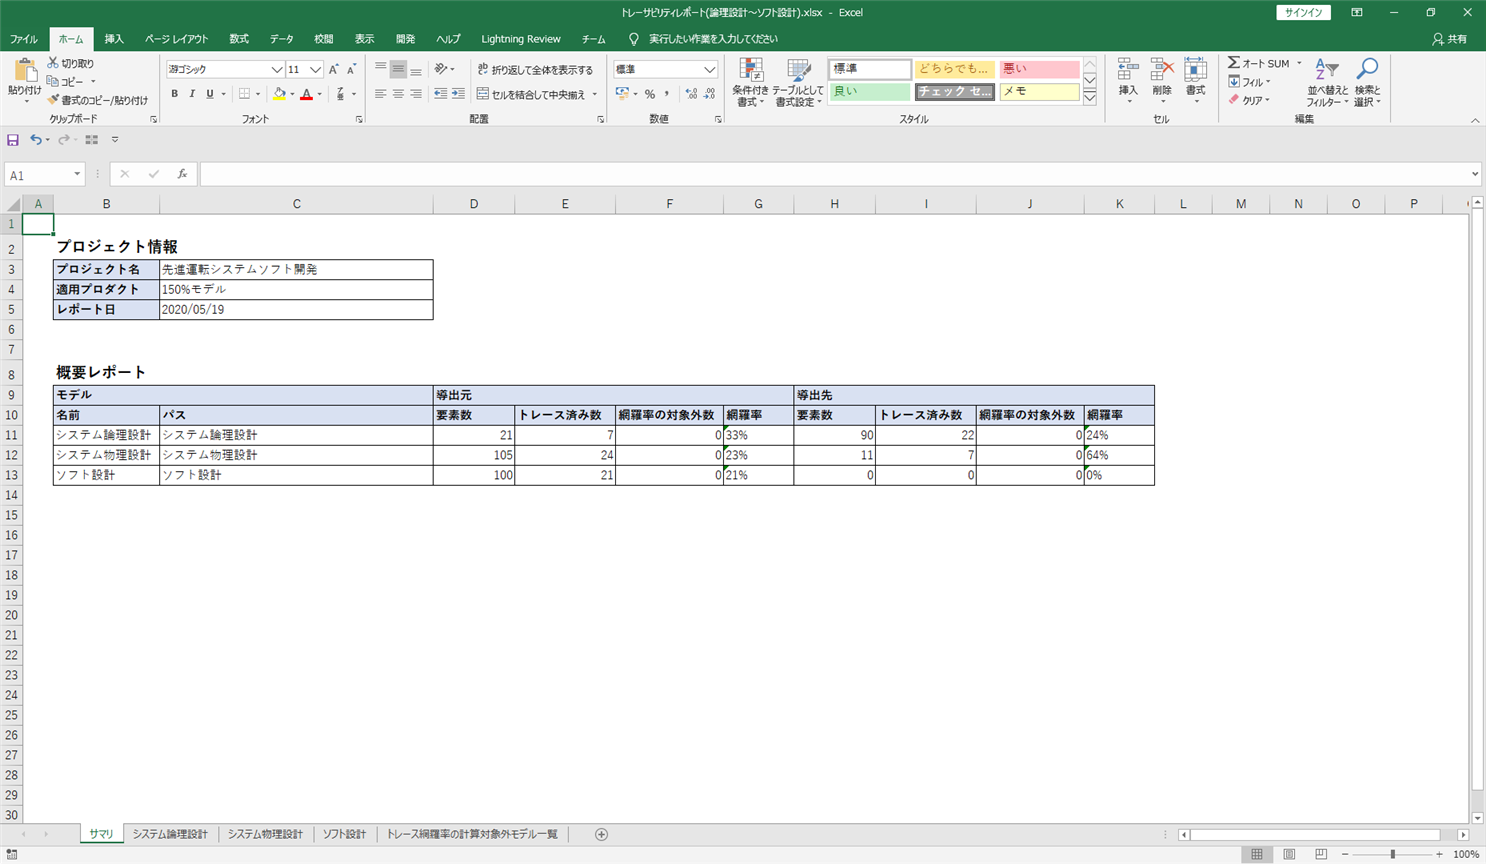The height and width of the screenshot is (864, 1486).
Task: Switch to the Page Layout (ページ レイアウト) tab
Action: (x=177, y=39)
